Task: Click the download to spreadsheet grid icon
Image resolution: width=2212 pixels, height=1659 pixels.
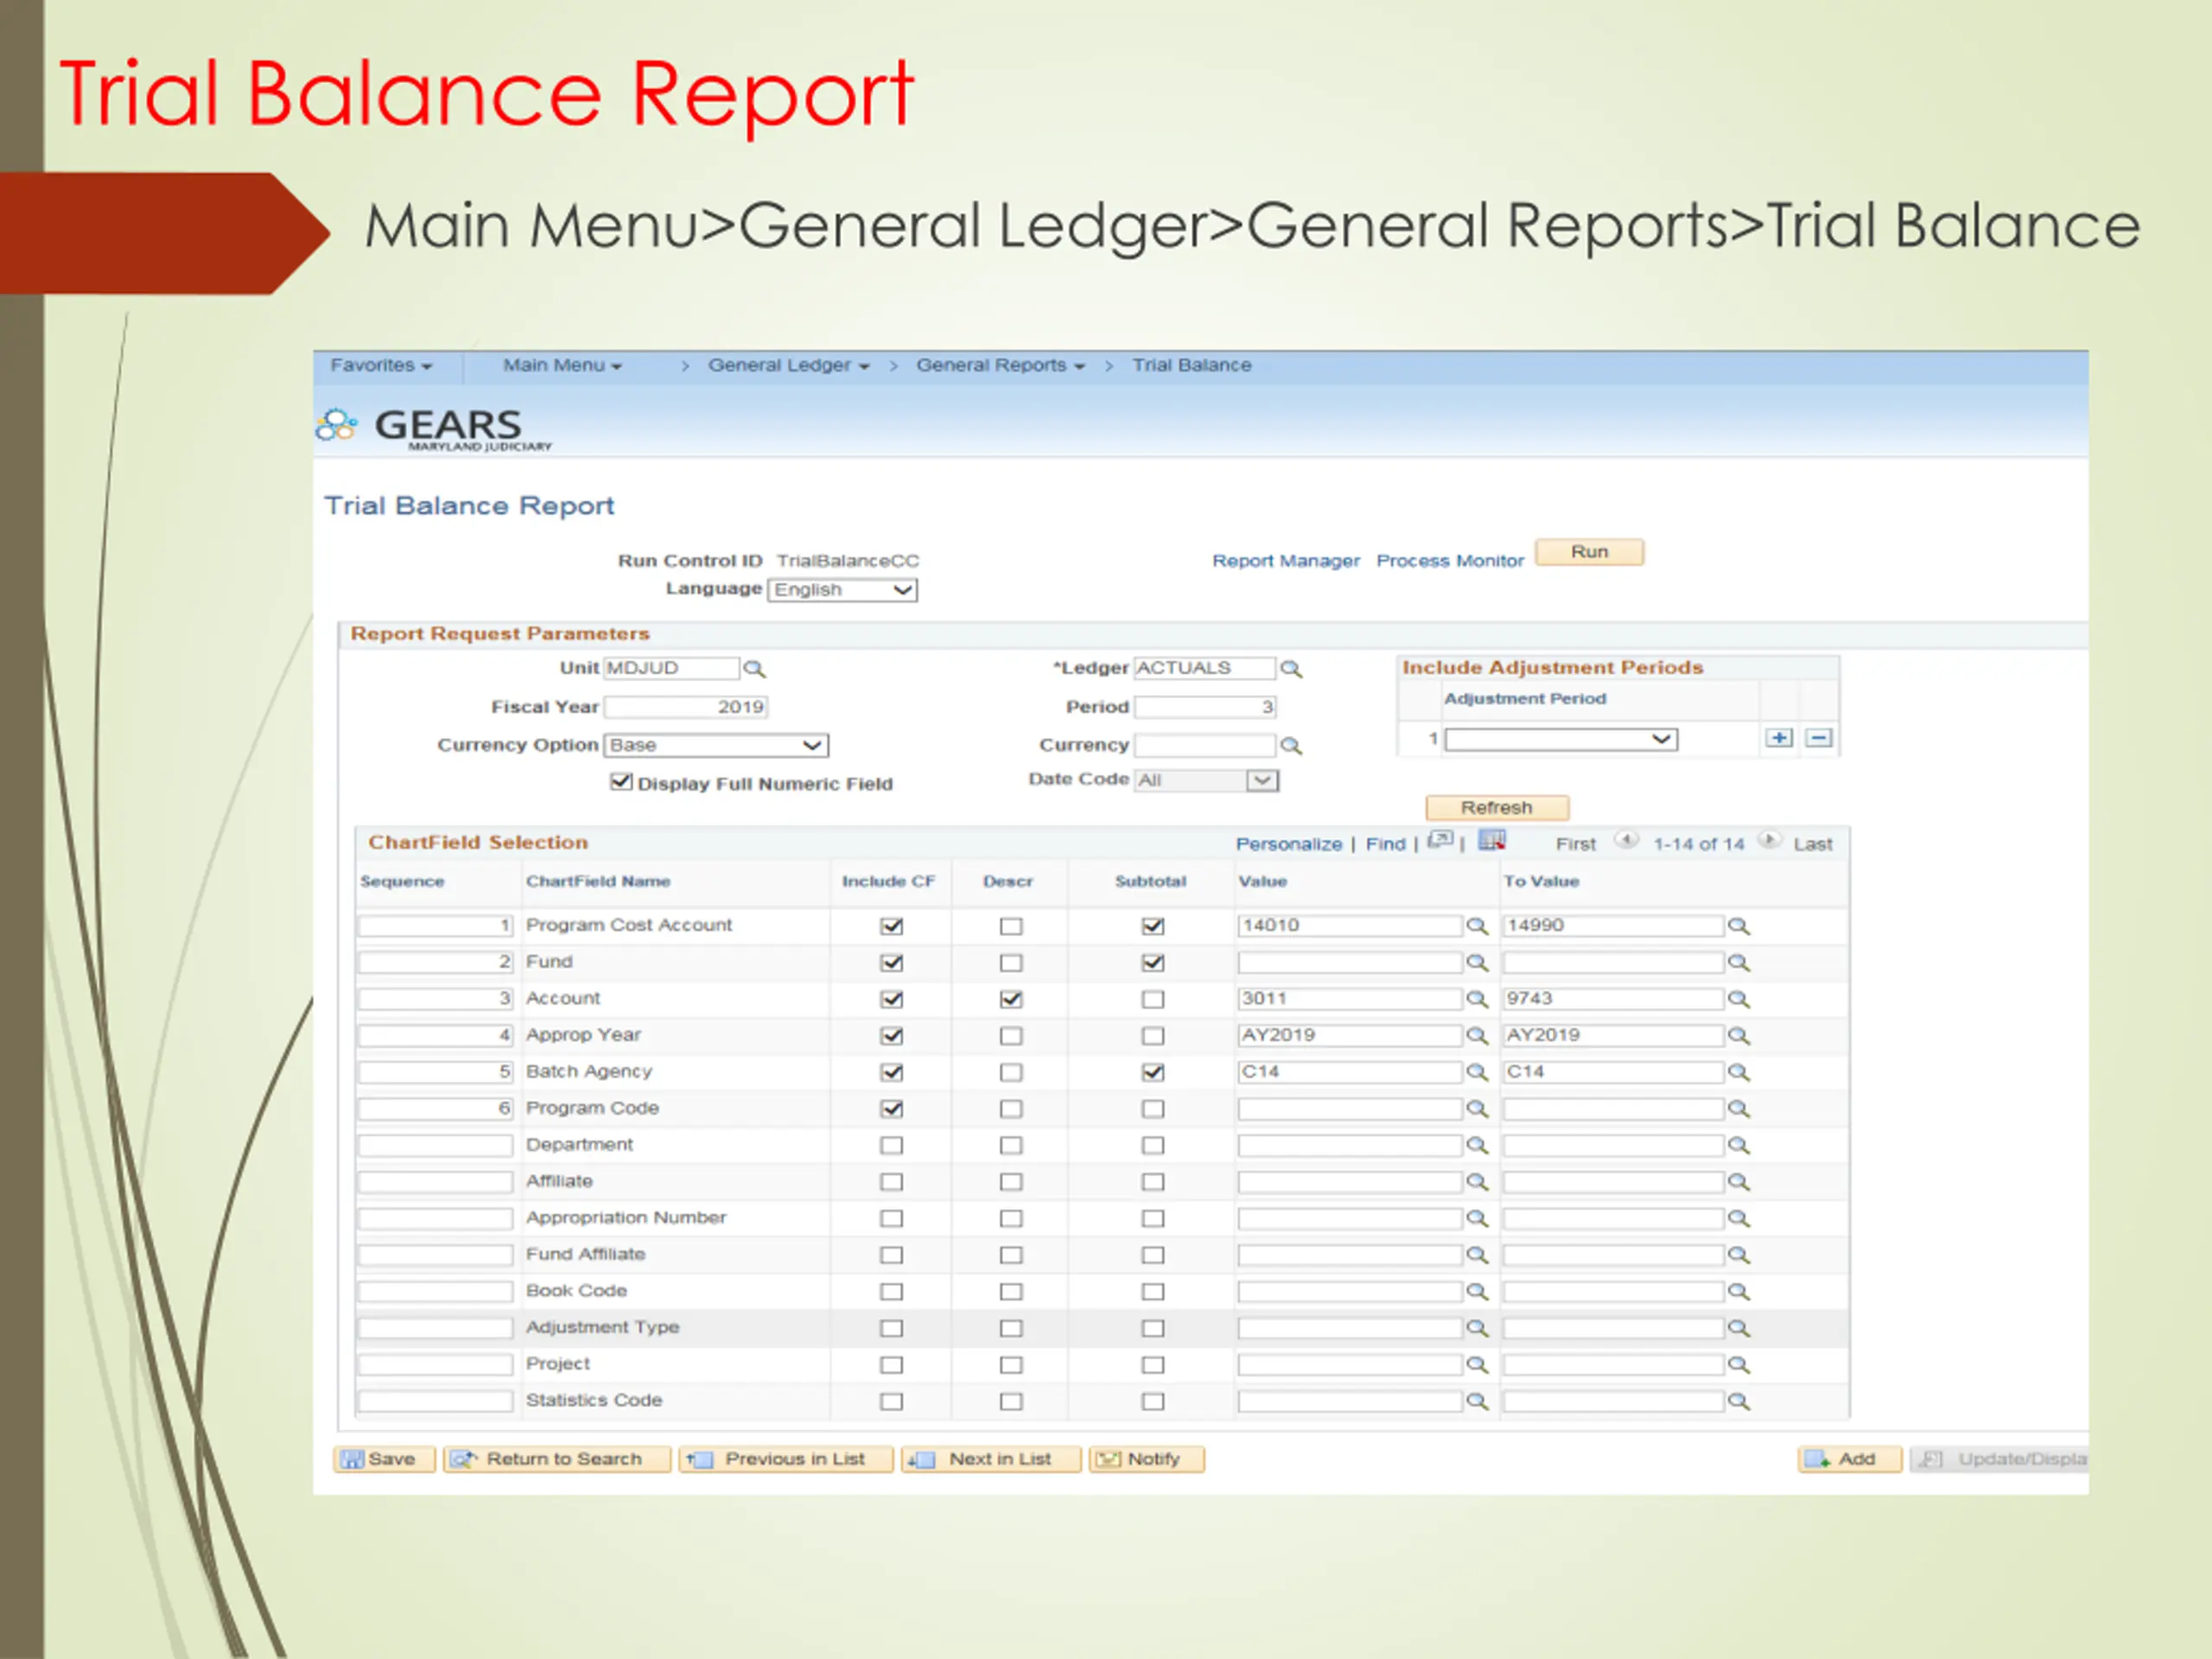Action: (1491, 841)
